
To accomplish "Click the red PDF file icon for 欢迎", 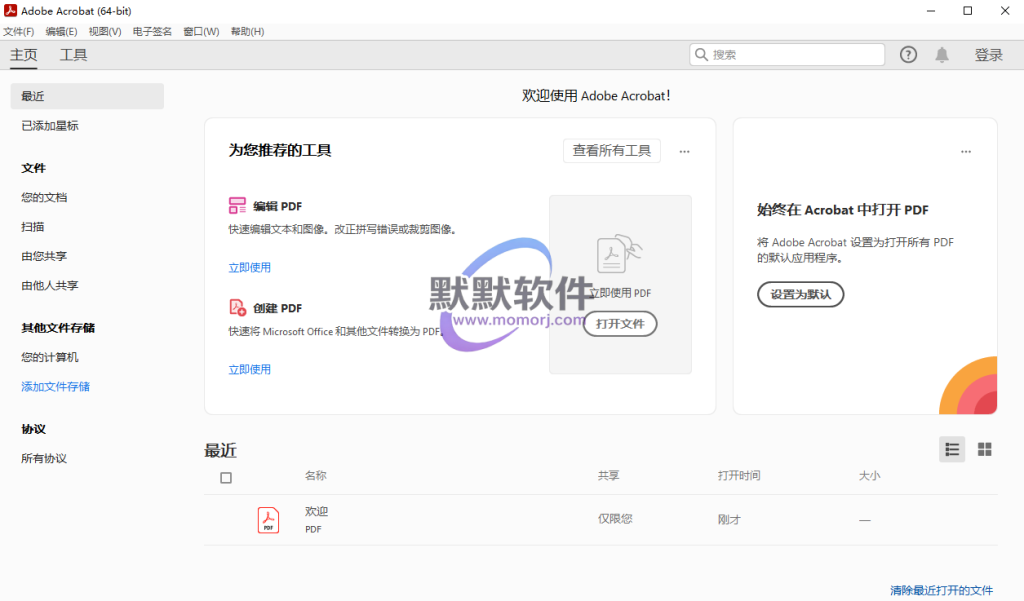I will pyautogui.click(x=268, y=520).
